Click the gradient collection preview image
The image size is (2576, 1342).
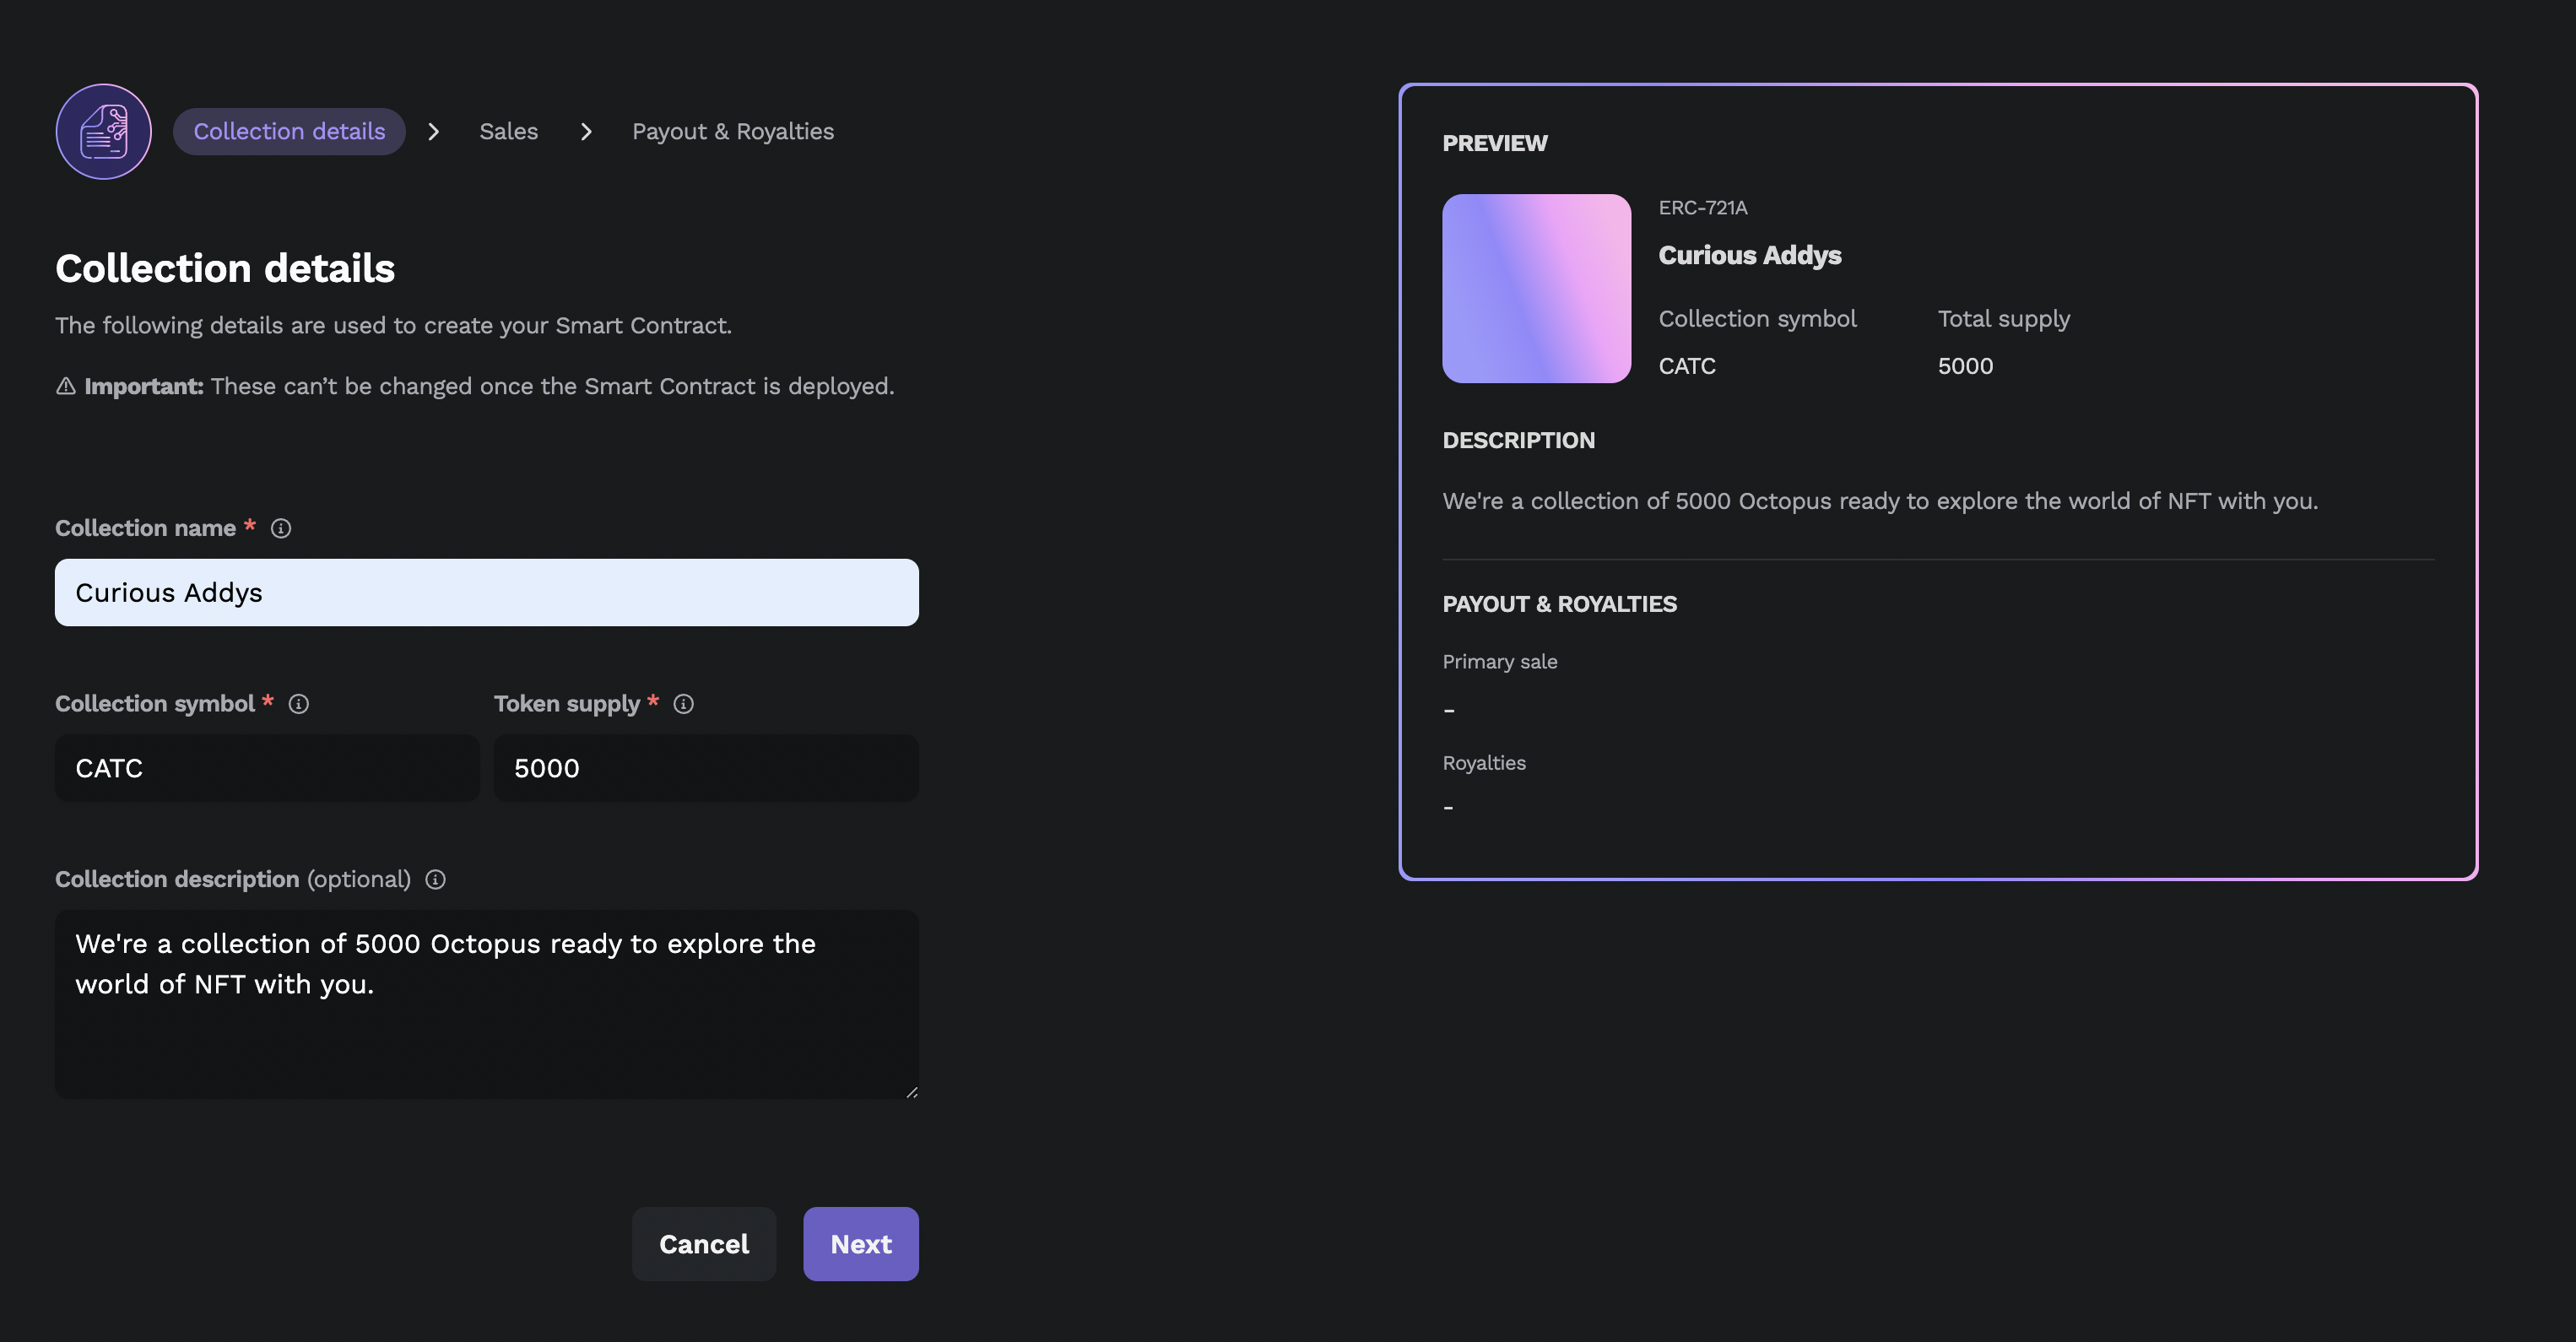coord(1536,288)
